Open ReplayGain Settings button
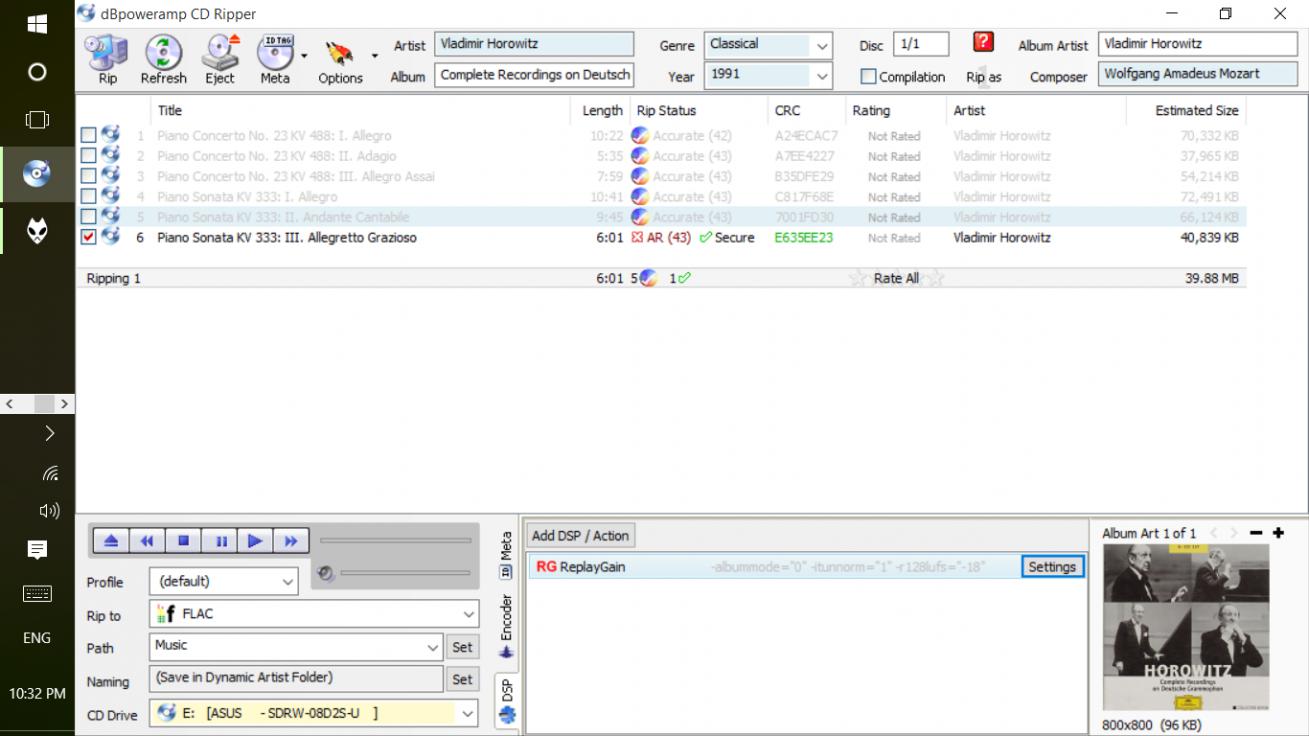1309x736 pixels. (1052, 567)
